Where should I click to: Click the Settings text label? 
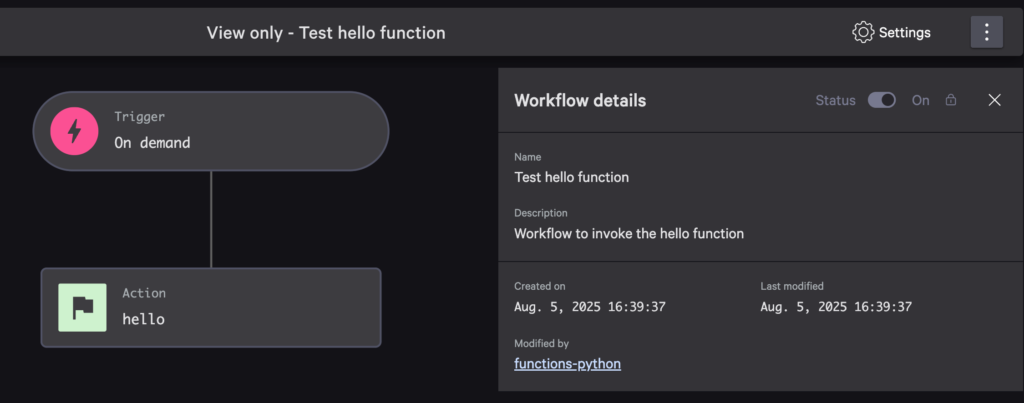[x=904, y=33]
